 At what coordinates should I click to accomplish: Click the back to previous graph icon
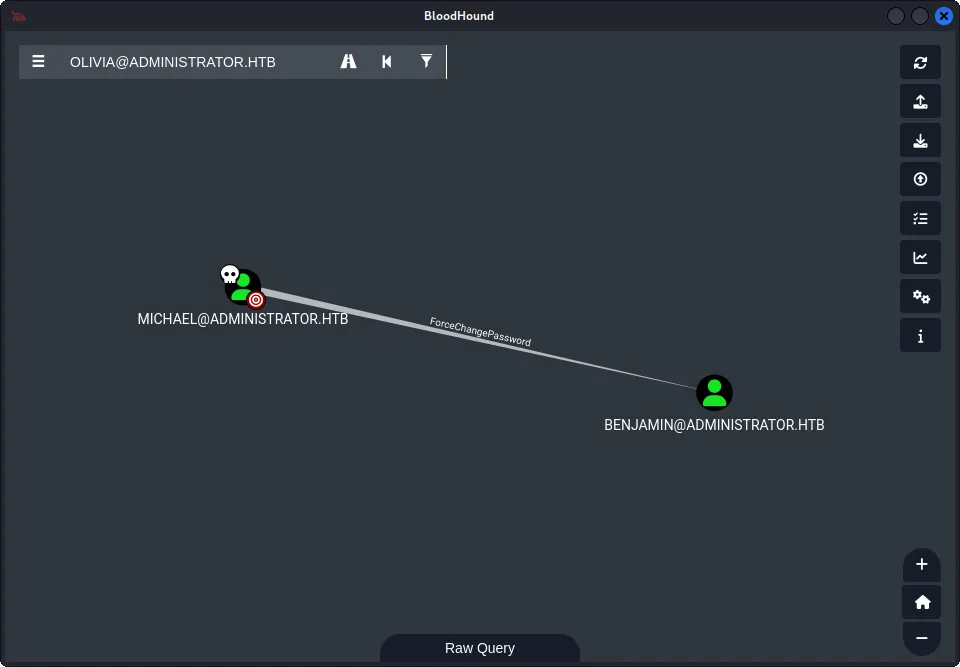pos(387,61)
